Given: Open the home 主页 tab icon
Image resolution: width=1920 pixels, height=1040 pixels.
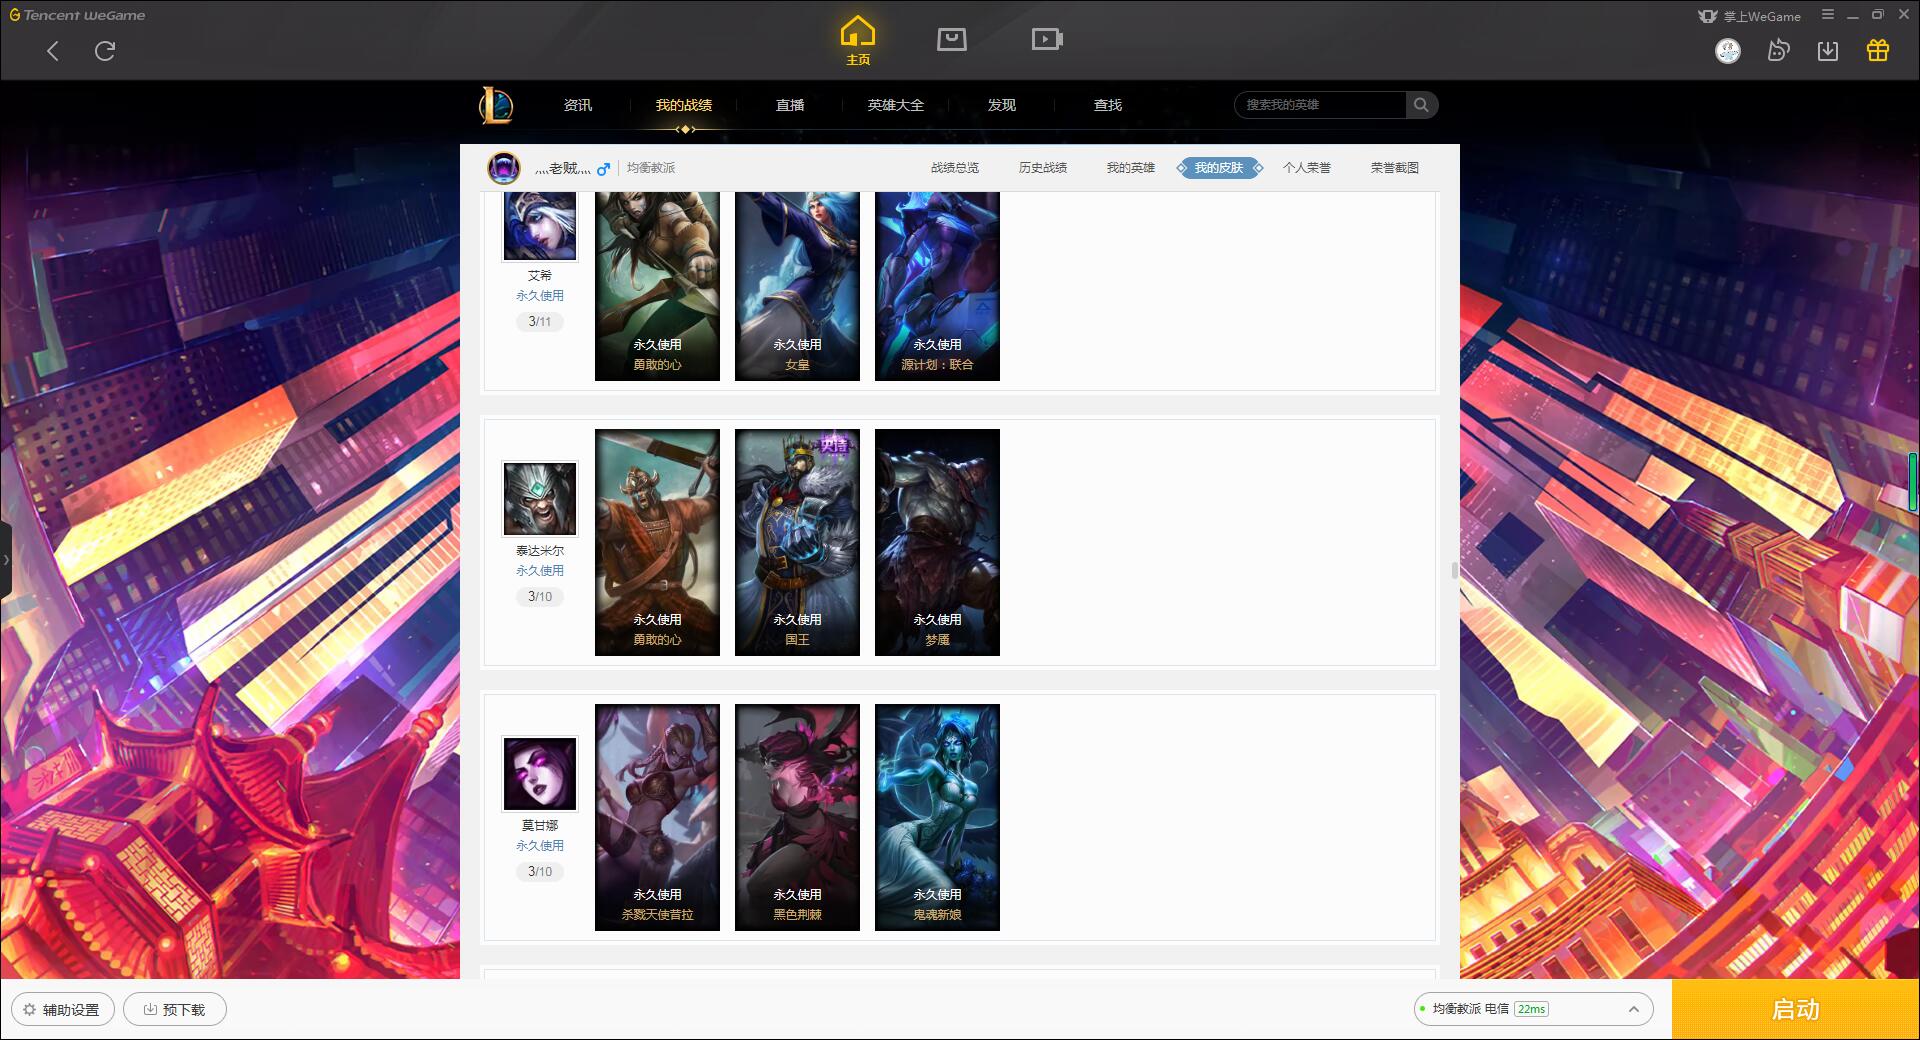Looking at the screenshot, I should pyautogui.click(x=858, y=40).
